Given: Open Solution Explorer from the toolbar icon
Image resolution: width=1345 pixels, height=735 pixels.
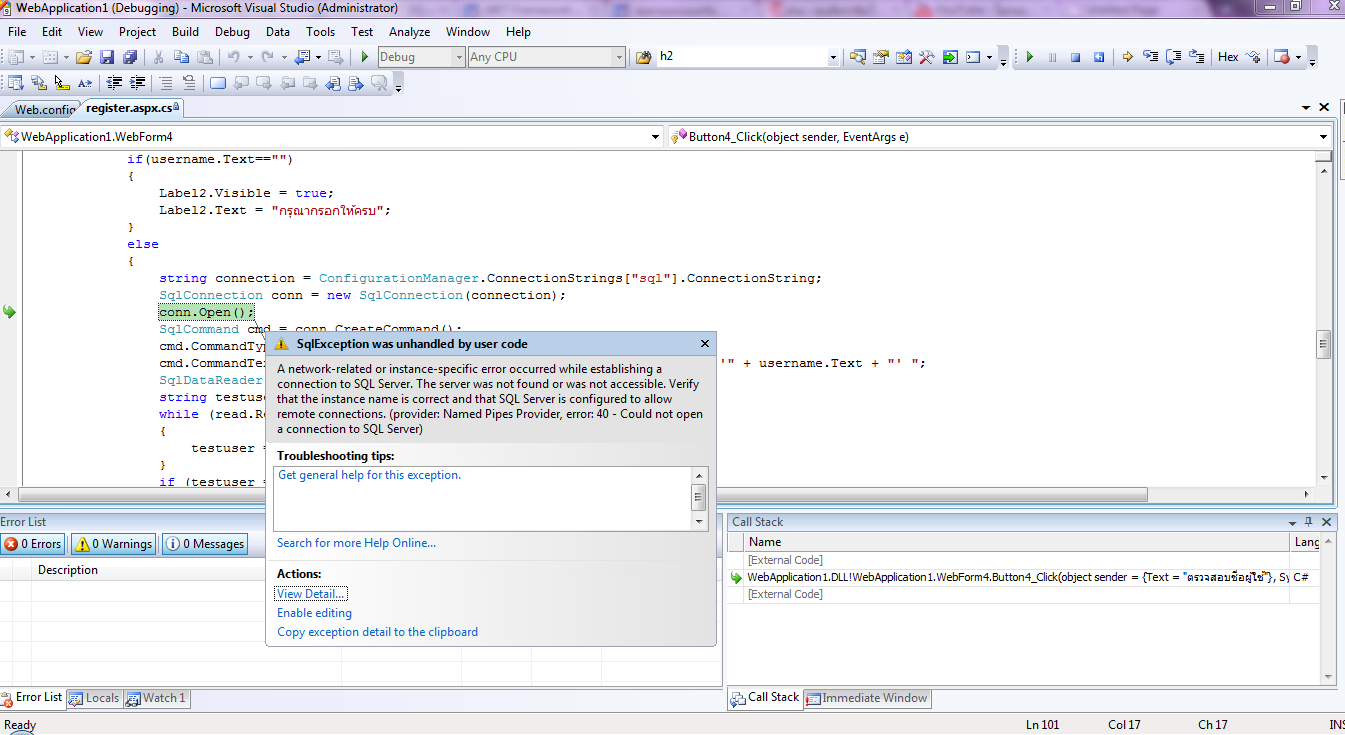Looking at the screenshot, I should pos(857,57).
